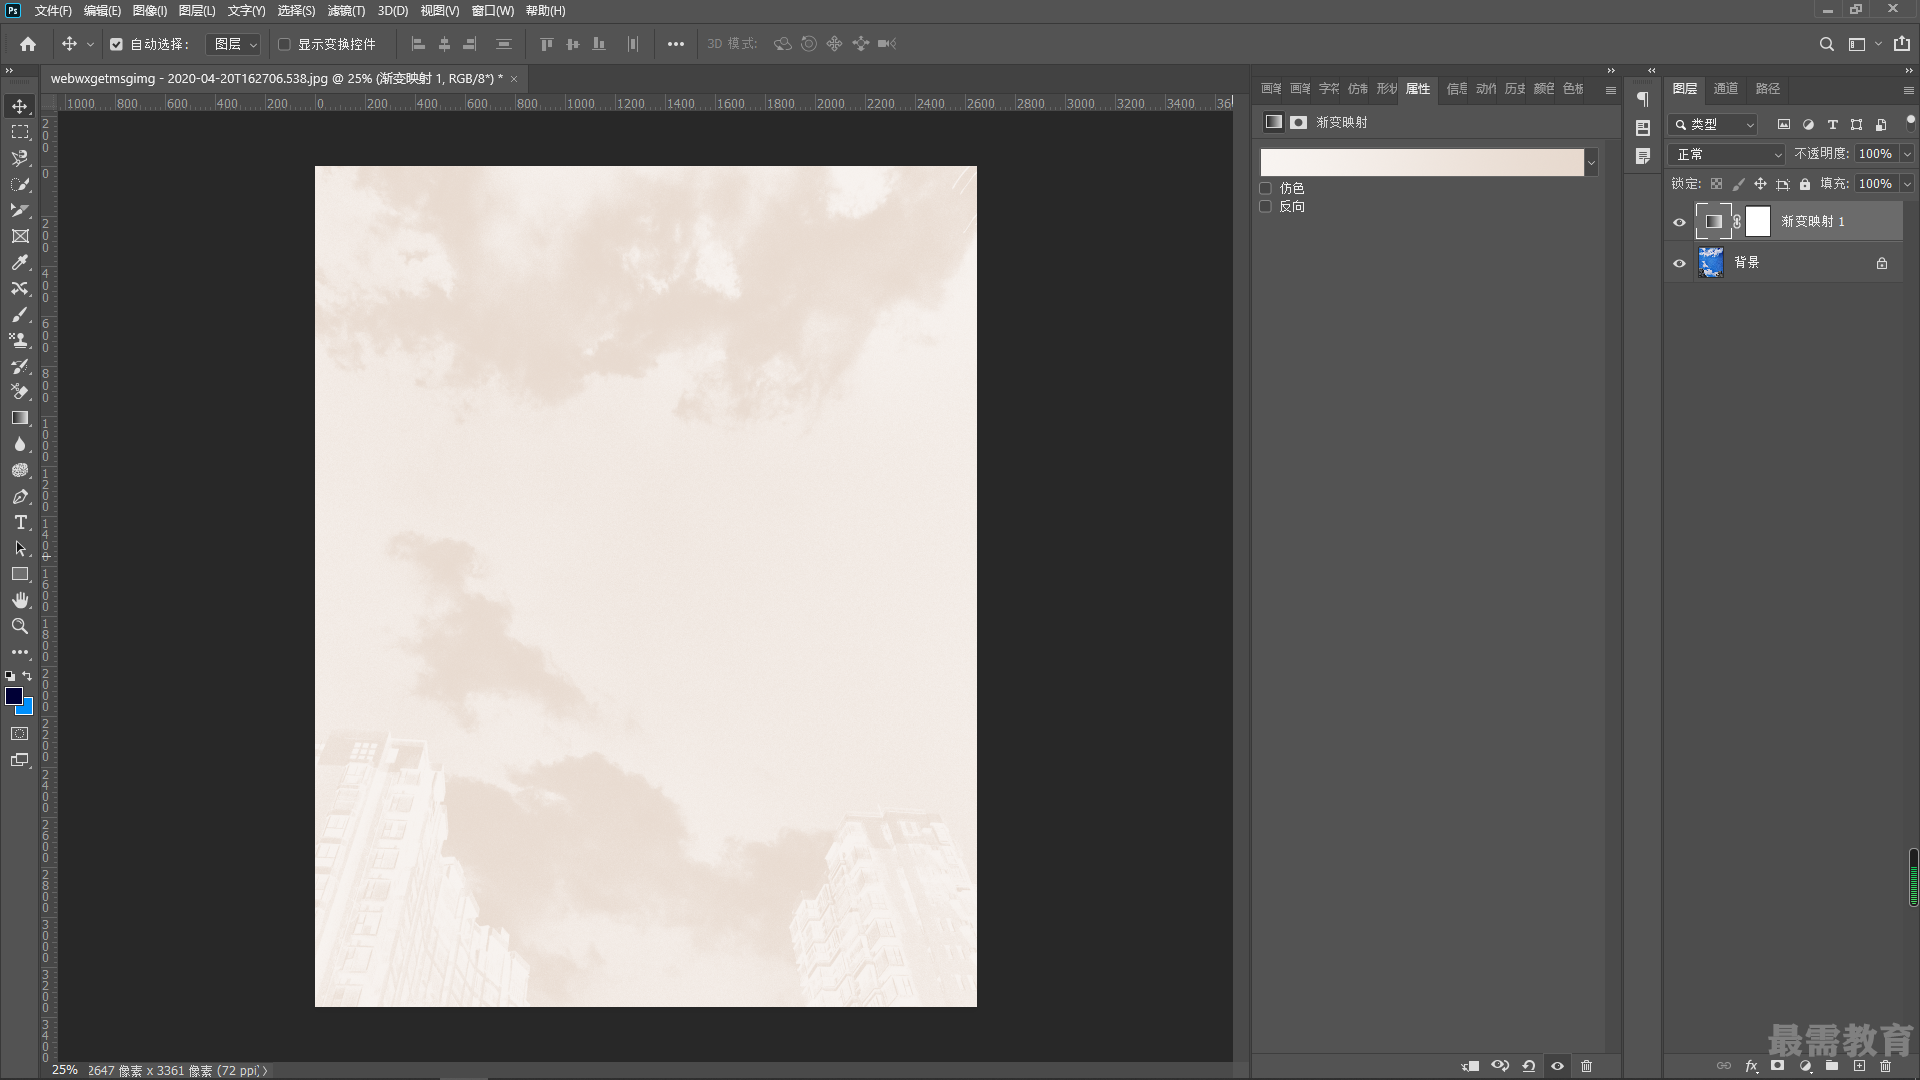Screen dimensions: 1920x1080
Task: Click the more options ellipsis in options bar
Action: pos(676,44)
